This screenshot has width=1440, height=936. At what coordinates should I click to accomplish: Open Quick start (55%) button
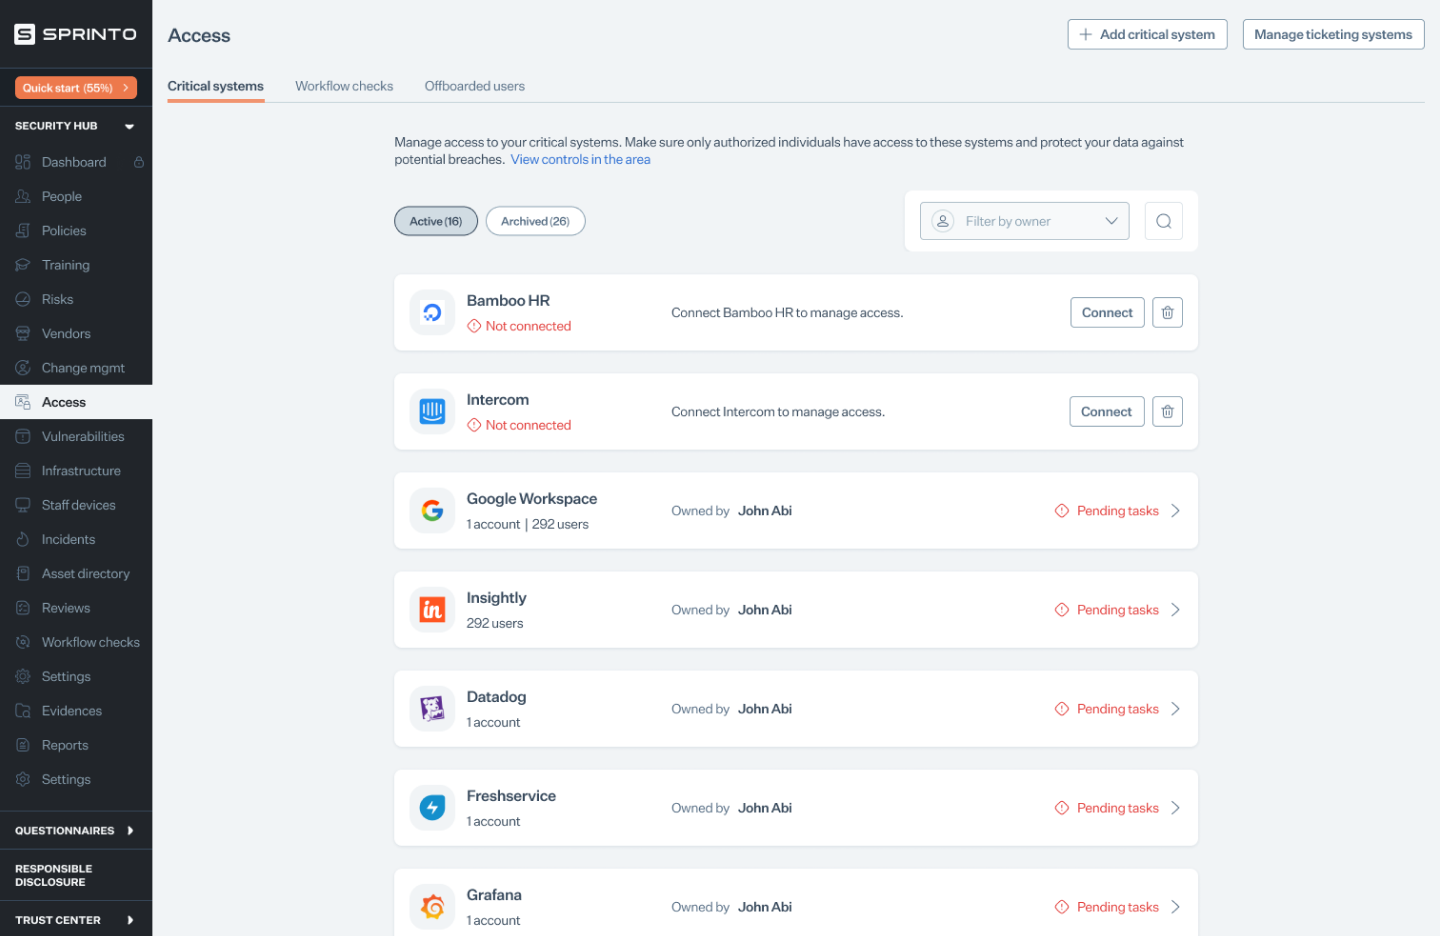[x=76, y=88]
